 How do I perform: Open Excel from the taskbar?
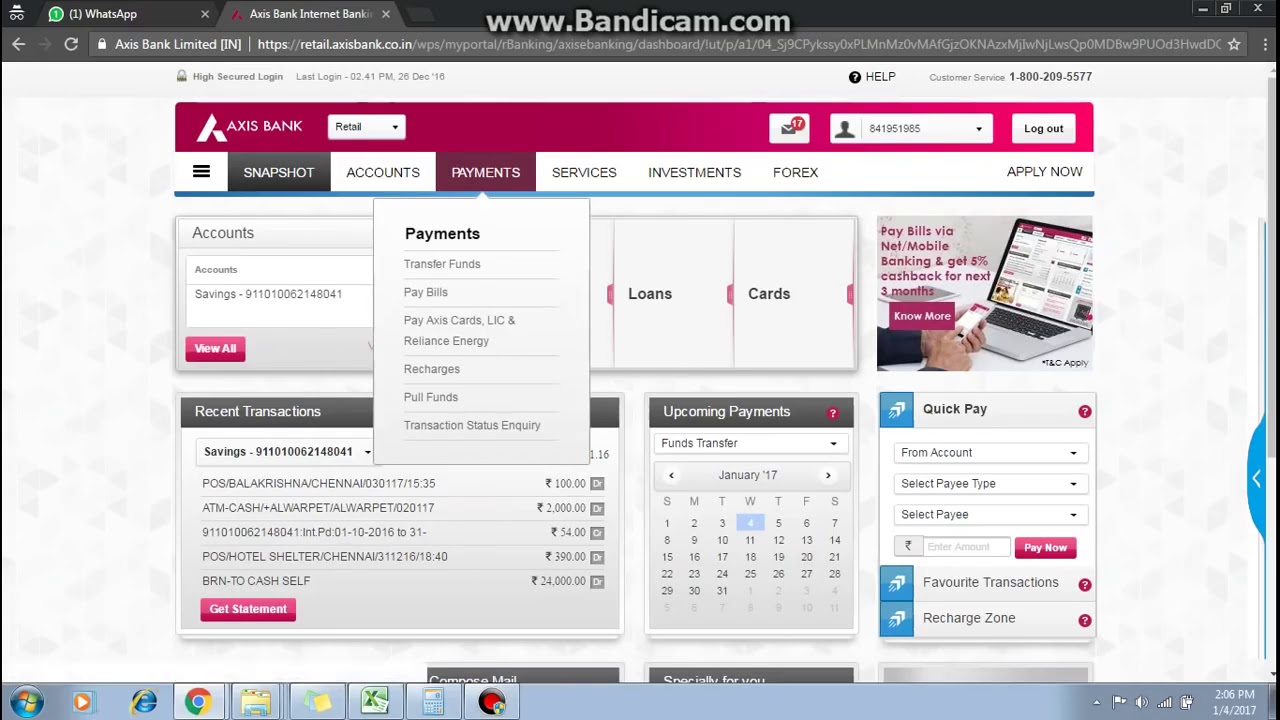coord(375,702)
